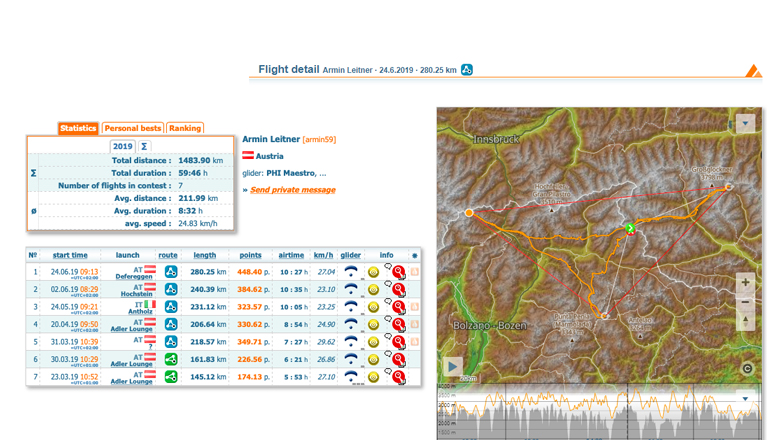Sort the table by points column
The width and height of the screenshot is (780, 440).
250,255
